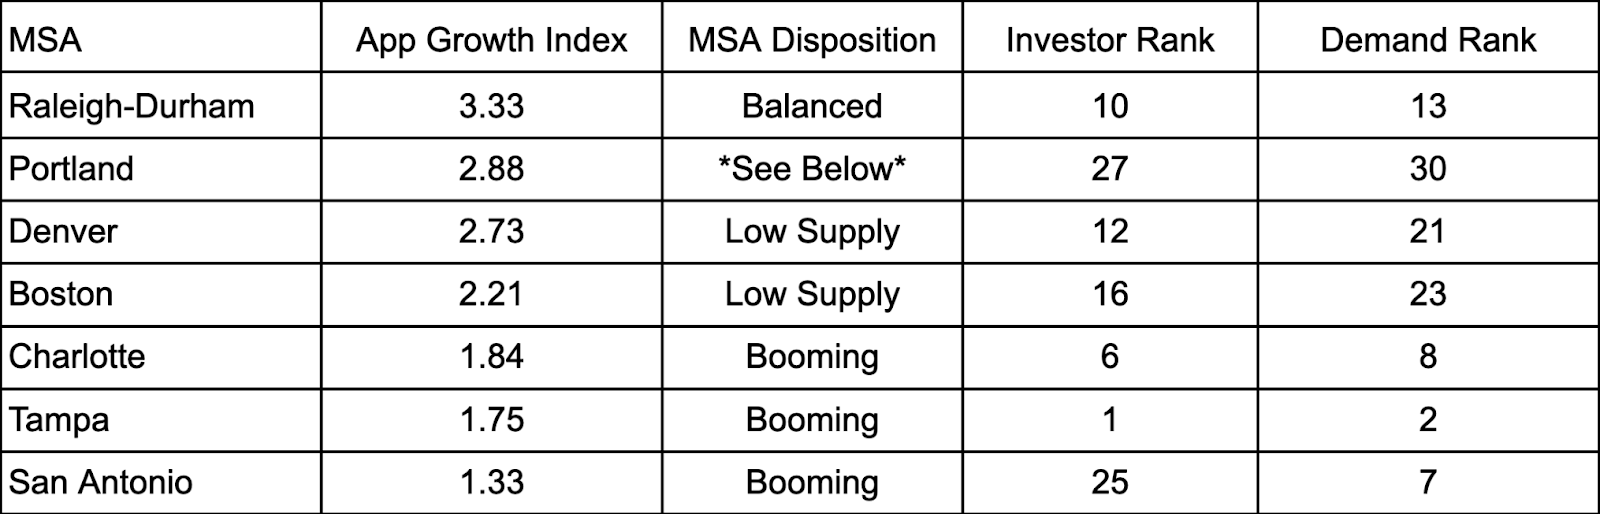This screenshot has width=1600, height=514.
Task: Select the San Antonio cell
Action: click(x=101, y=482)
